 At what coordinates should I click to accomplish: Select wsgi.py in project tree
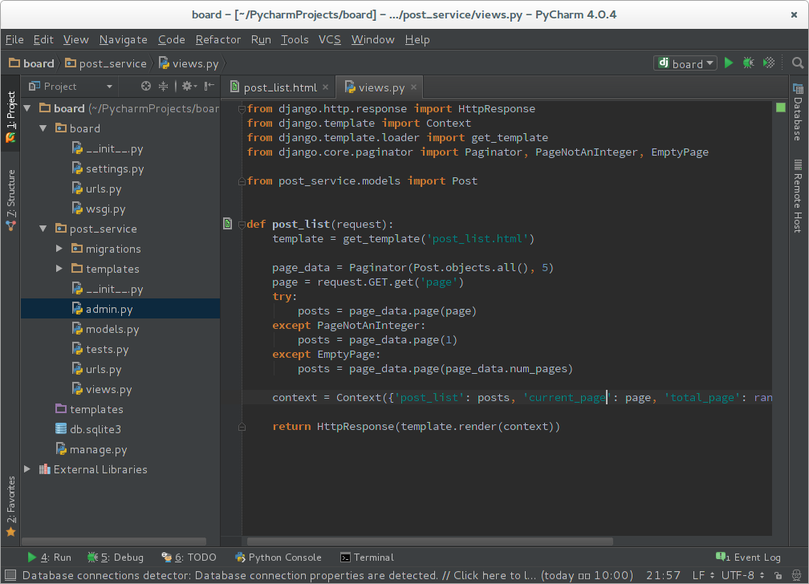[99, 208]
